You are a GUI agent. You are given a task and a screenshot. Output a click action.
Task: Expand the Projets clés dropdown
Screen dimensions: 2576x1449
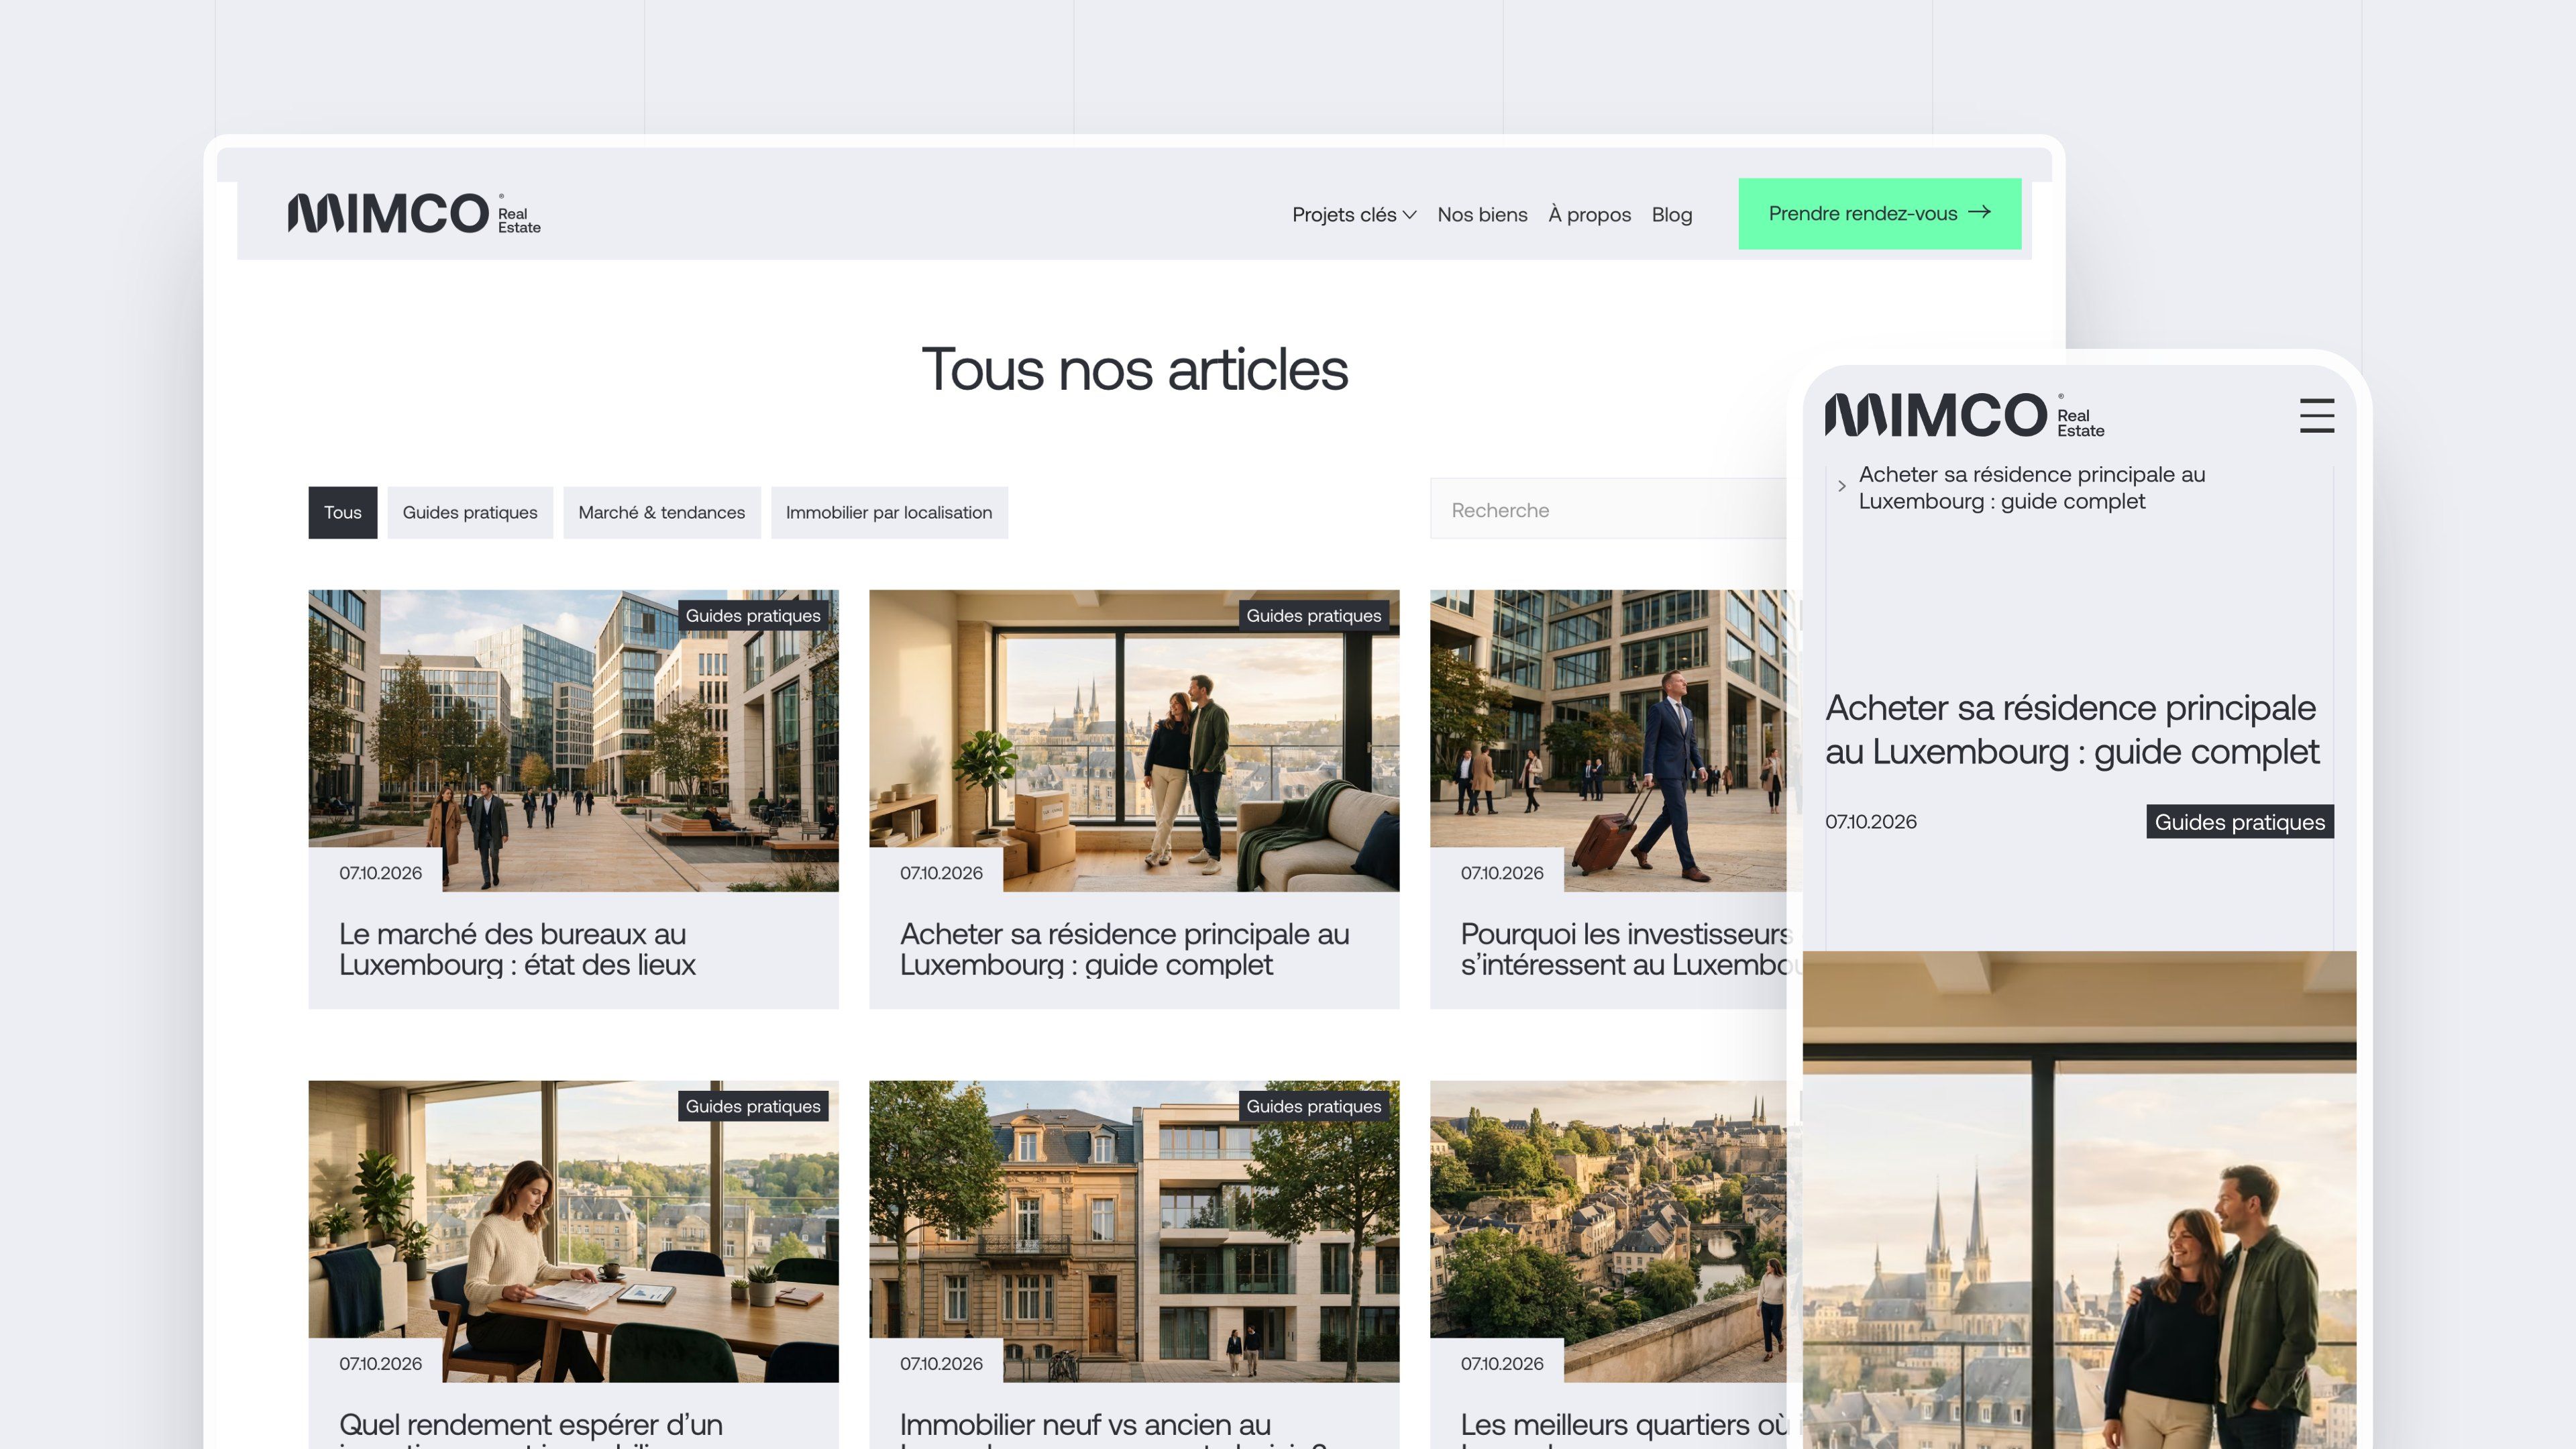tap(1354, 215)
